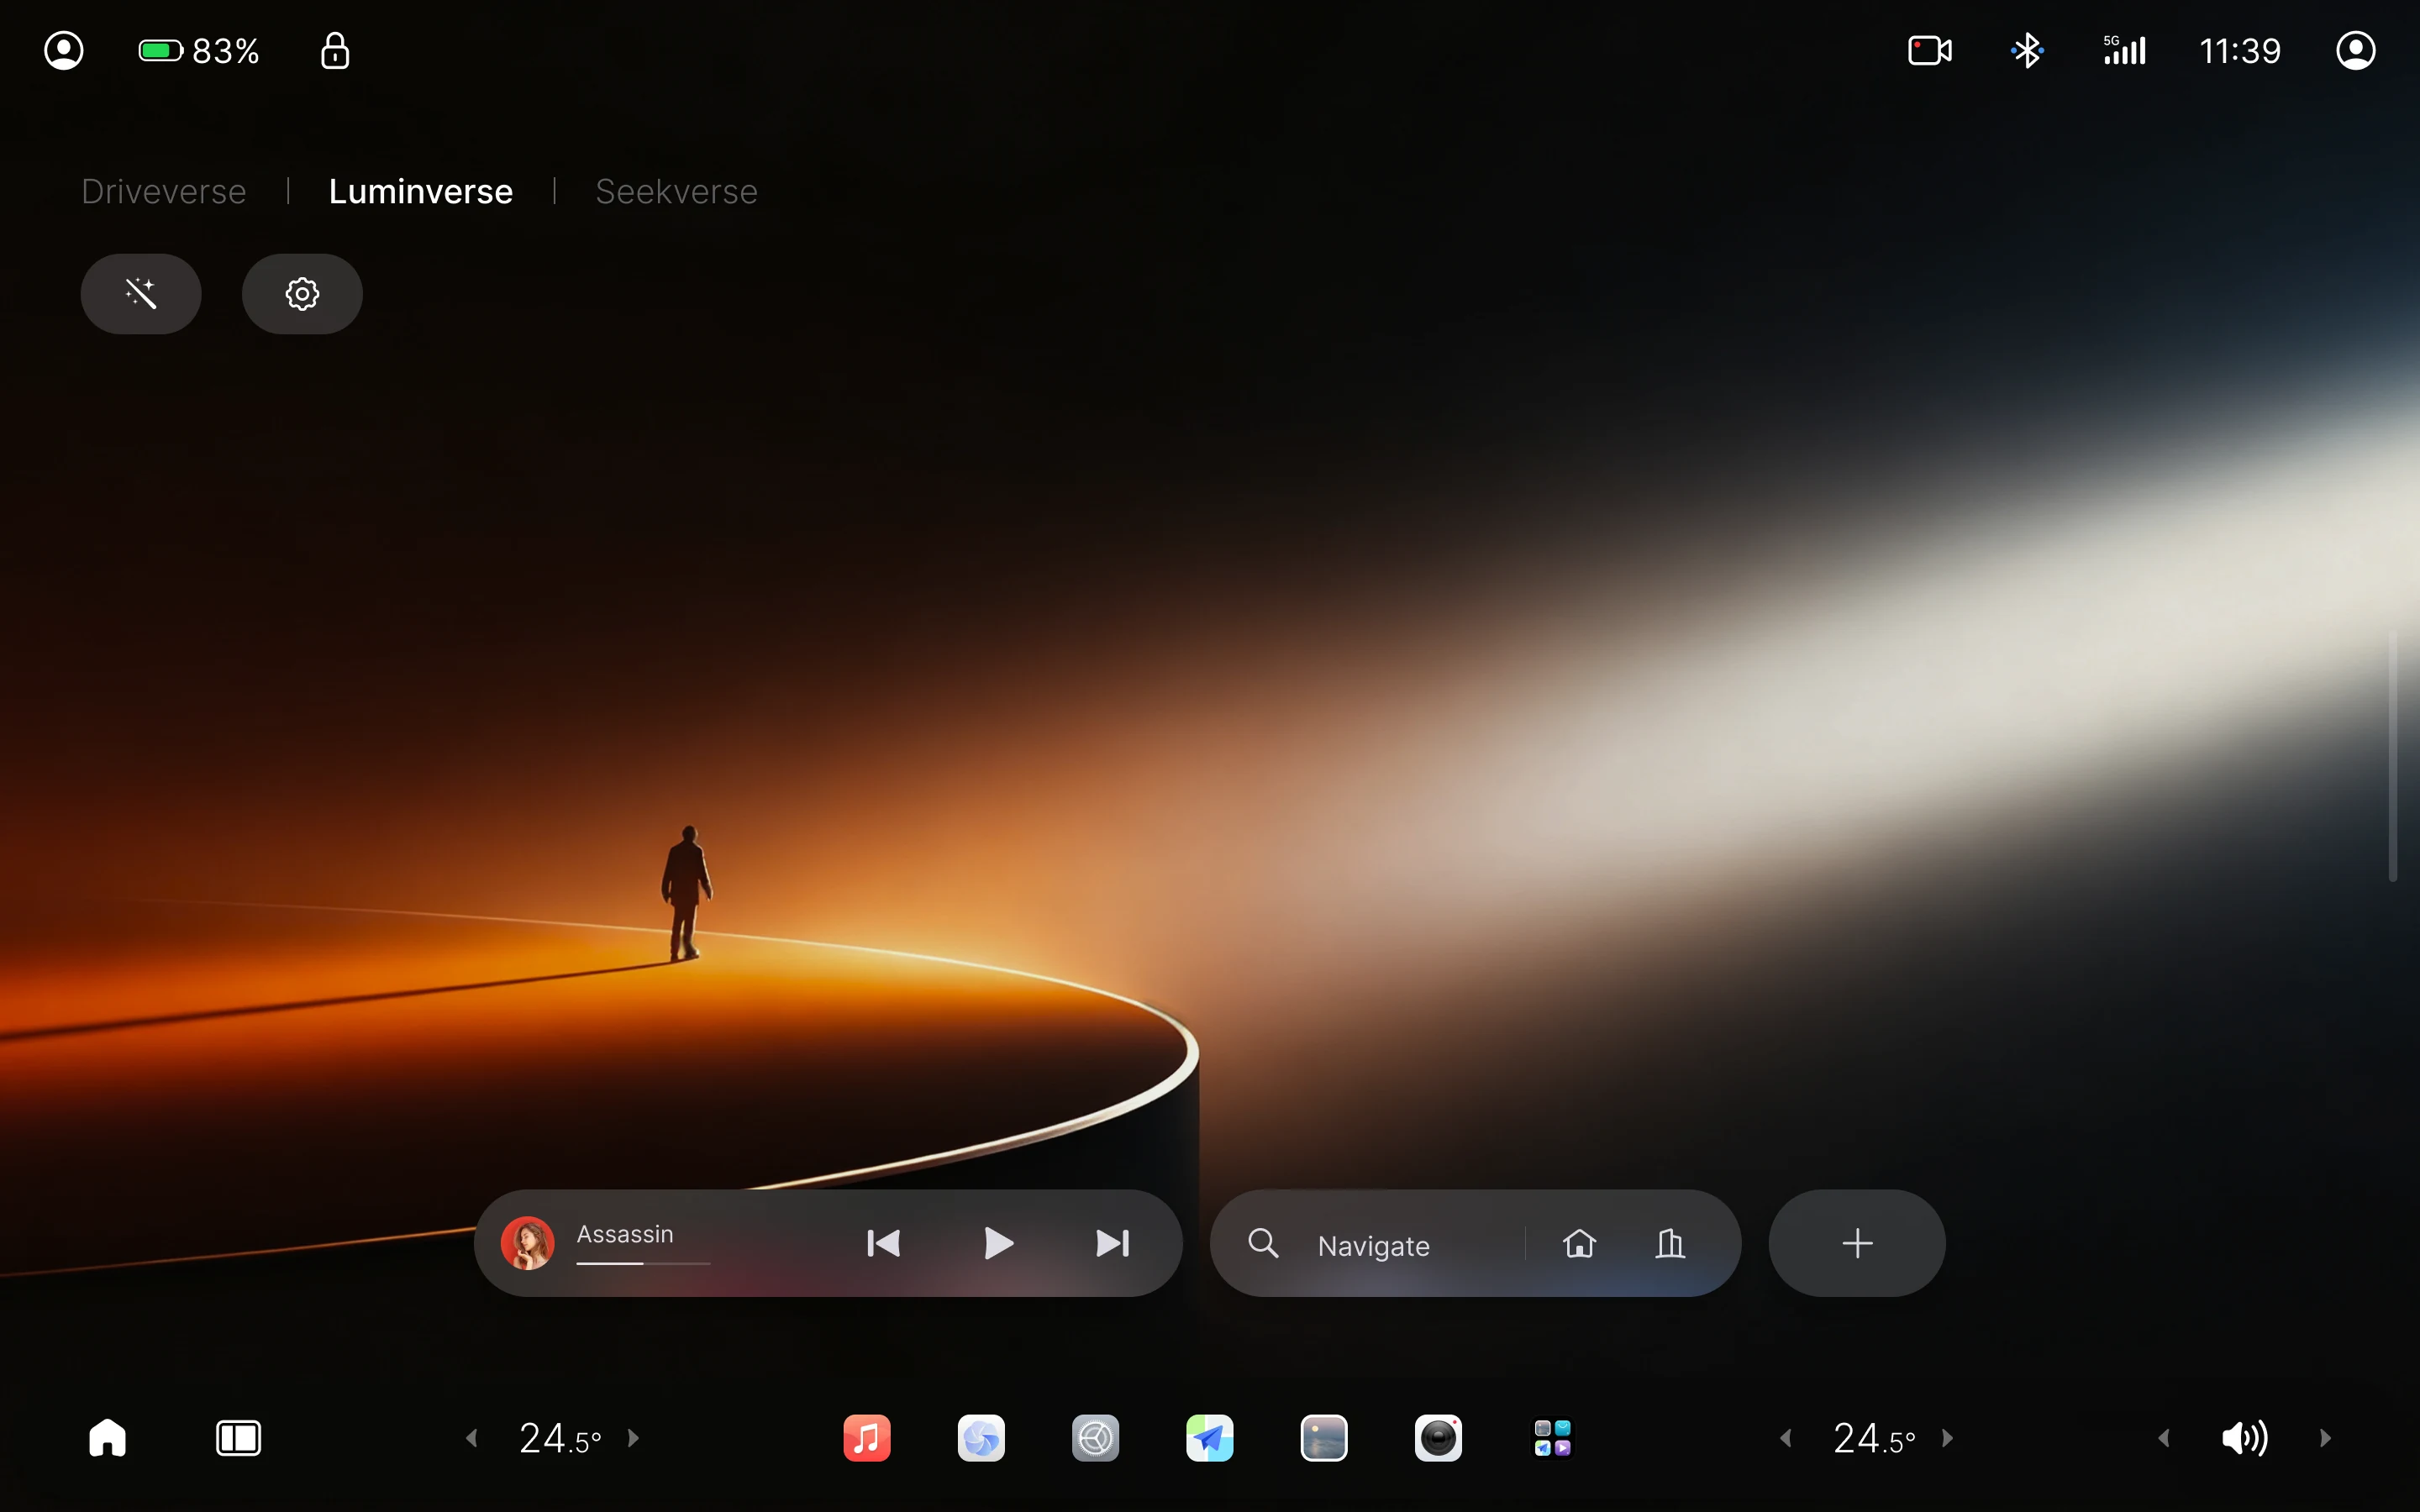Add a new widget with plus button
Viewport: 2420px width, 1512px height.
coord(1857,1243)
